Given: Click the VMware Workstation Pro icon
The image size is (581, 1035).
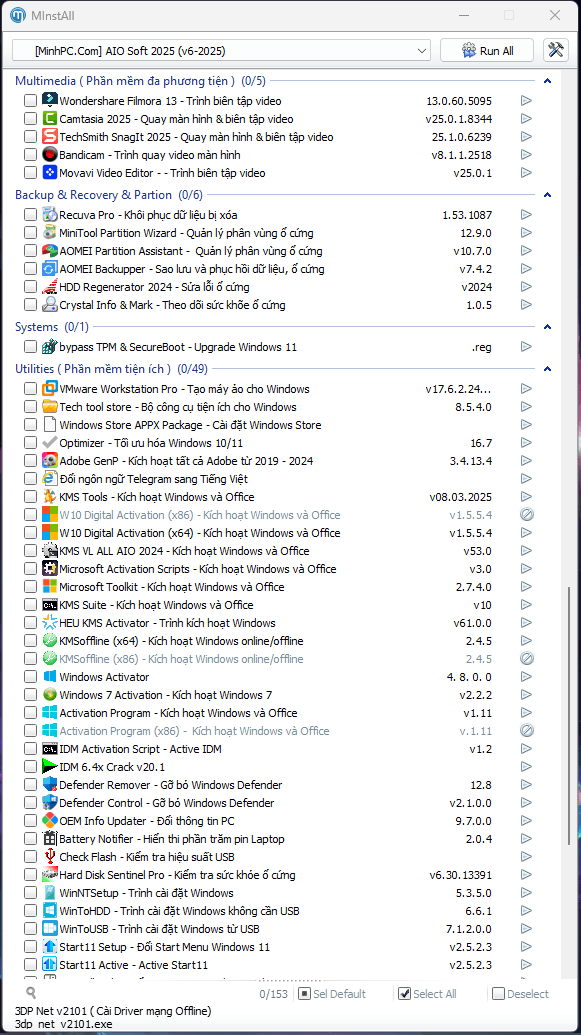Looking at the screenshot, I should click(50, 389).
